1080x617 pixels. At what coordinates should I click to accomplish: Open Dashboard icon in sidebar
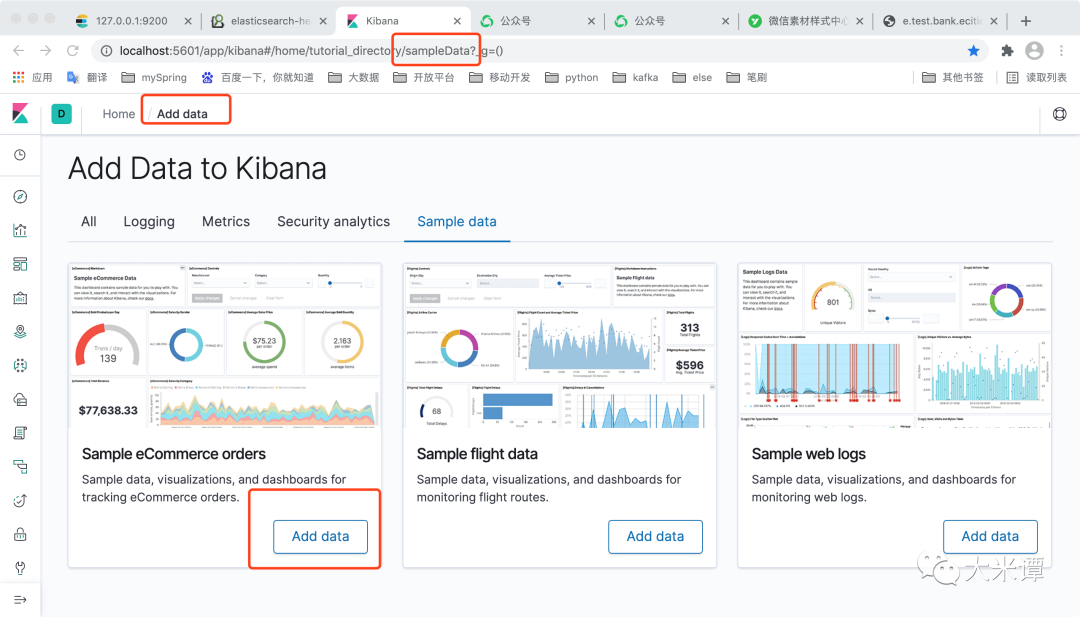coord(20,264)
